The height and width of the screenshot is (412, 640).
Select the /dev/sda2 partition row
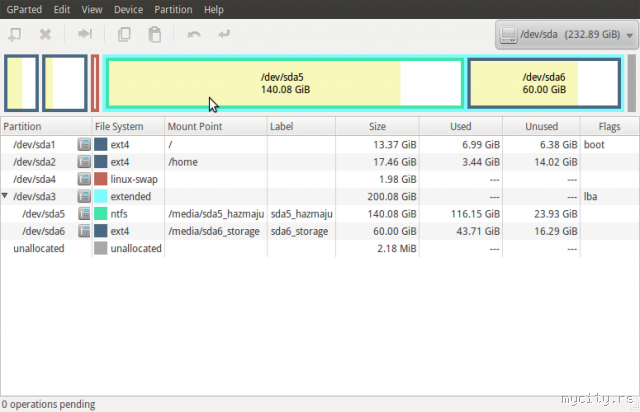coord(320,162)
